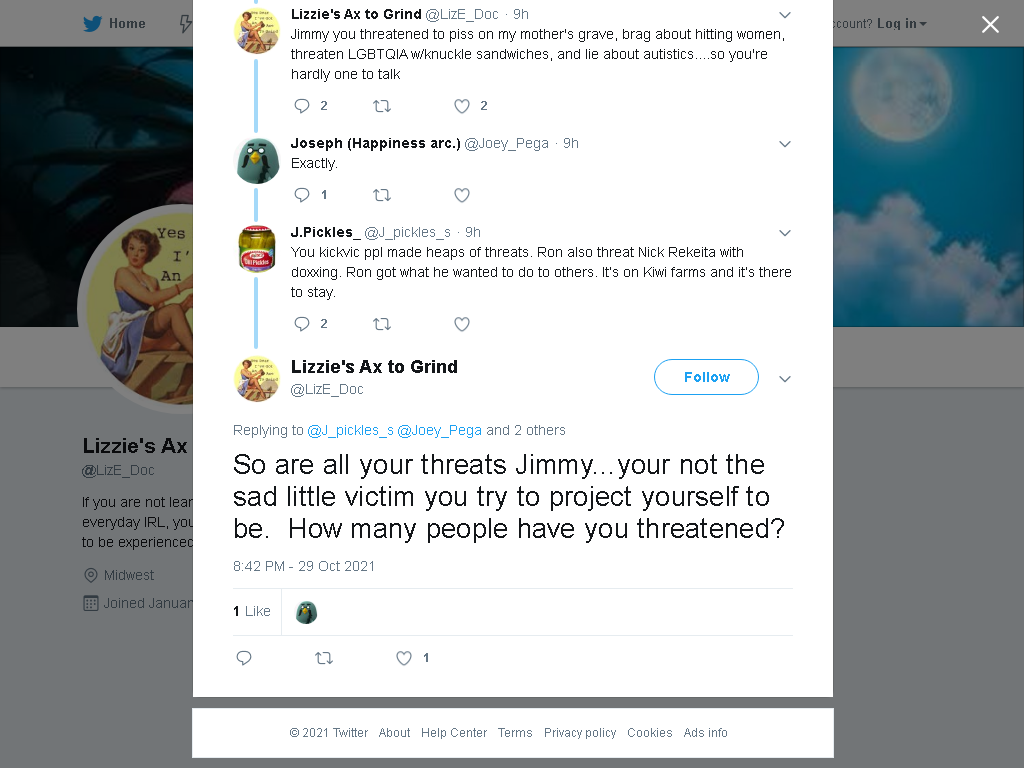
Task: Open chevron menu beside the Follow button
Action: point(785,379)
